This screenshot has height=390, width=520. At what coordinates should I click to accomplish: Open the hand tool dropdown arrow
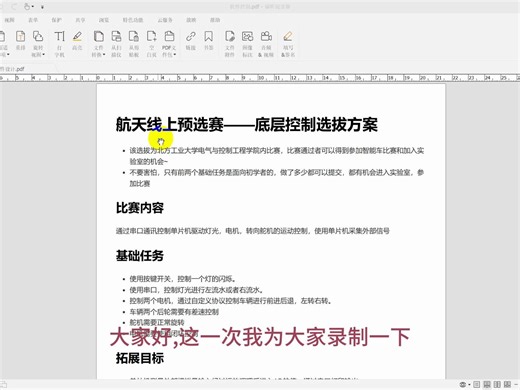(x=33, y=6)
